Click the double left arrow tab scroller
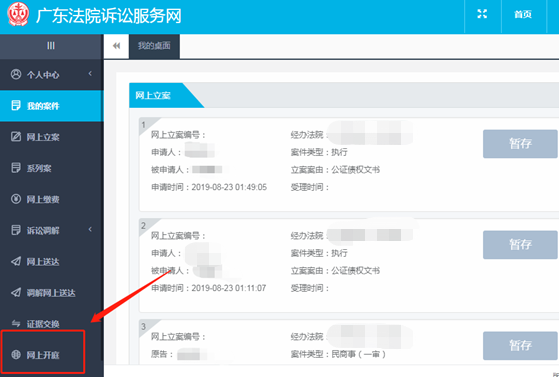Image resolution: width=559 pixels, height=378 pixels. [116, 46]
